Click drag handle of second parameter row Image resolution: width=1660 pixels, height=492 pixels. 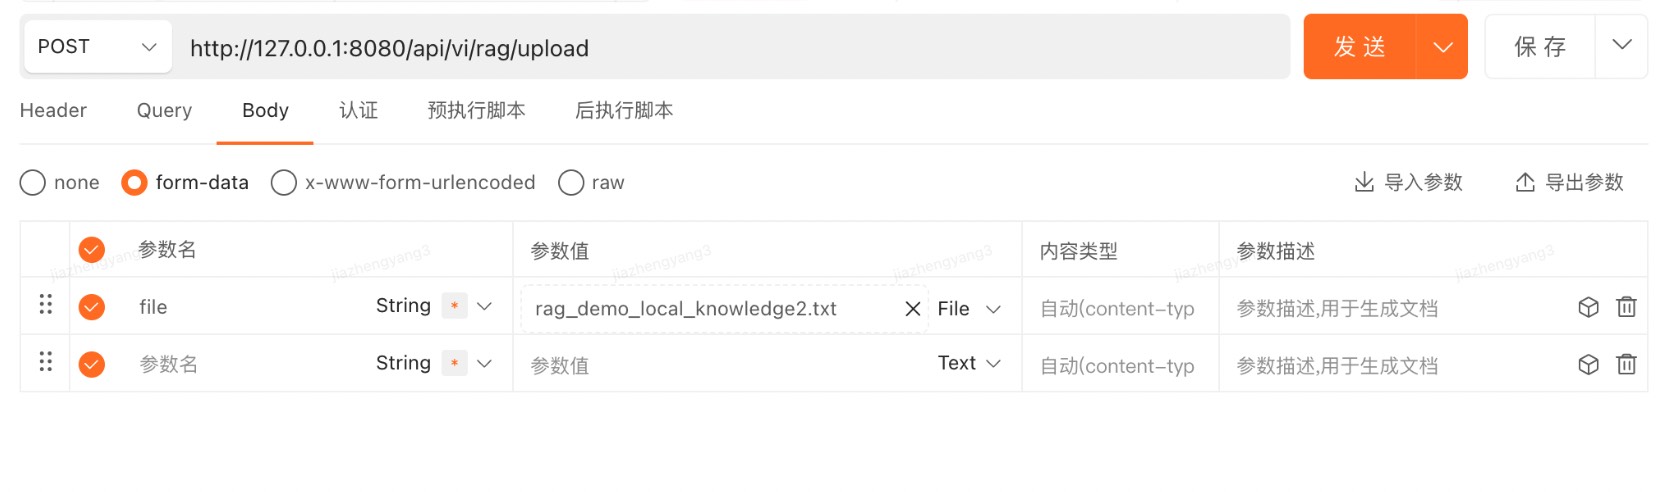tap(45, 361)
